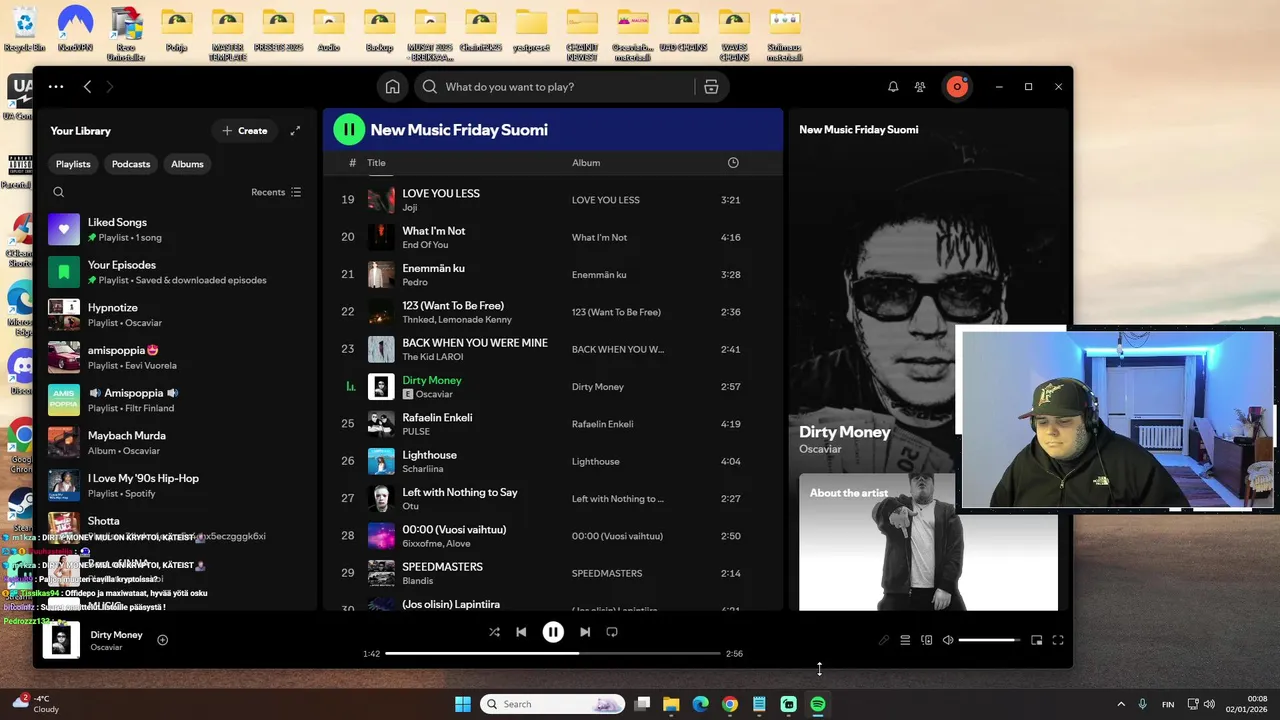Open Google Chrome from the taskbar
Viewport: 1280px width, 720px height.
point(730,704)
